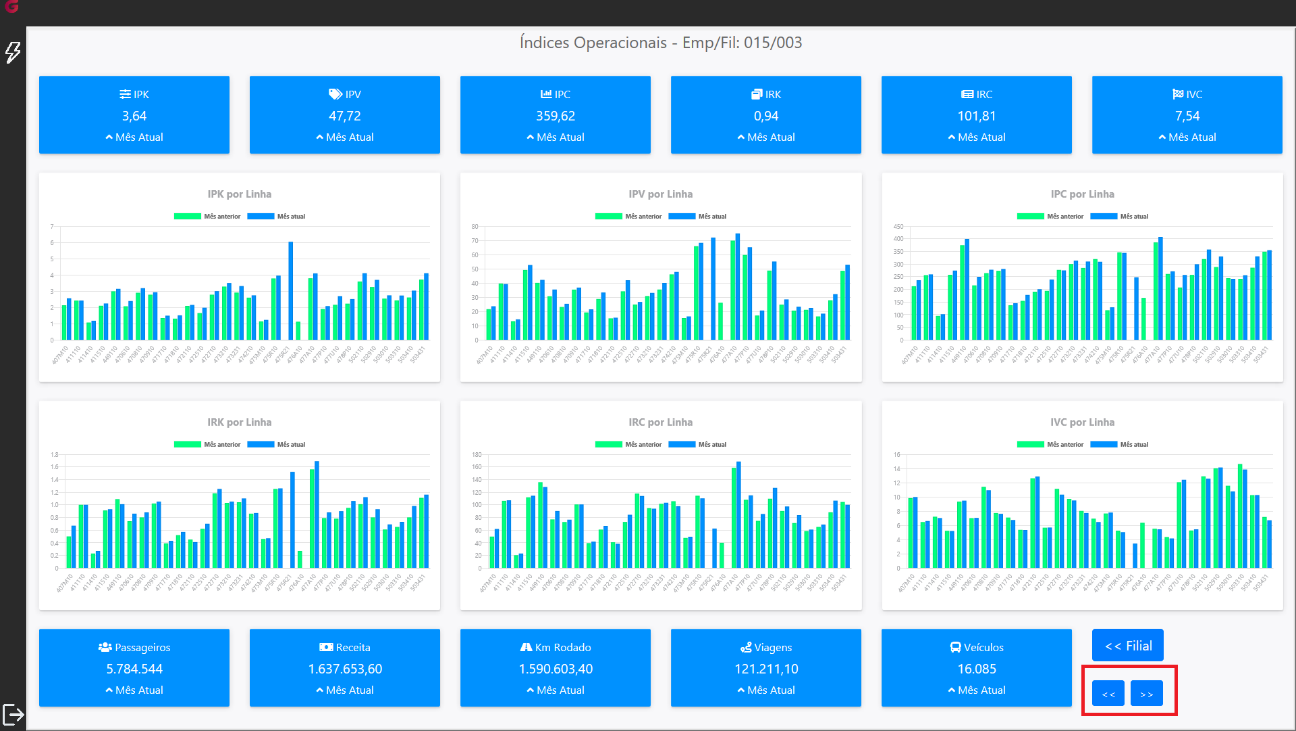Click the << Filial button
1296x731 pixels.
[1128, 645]
